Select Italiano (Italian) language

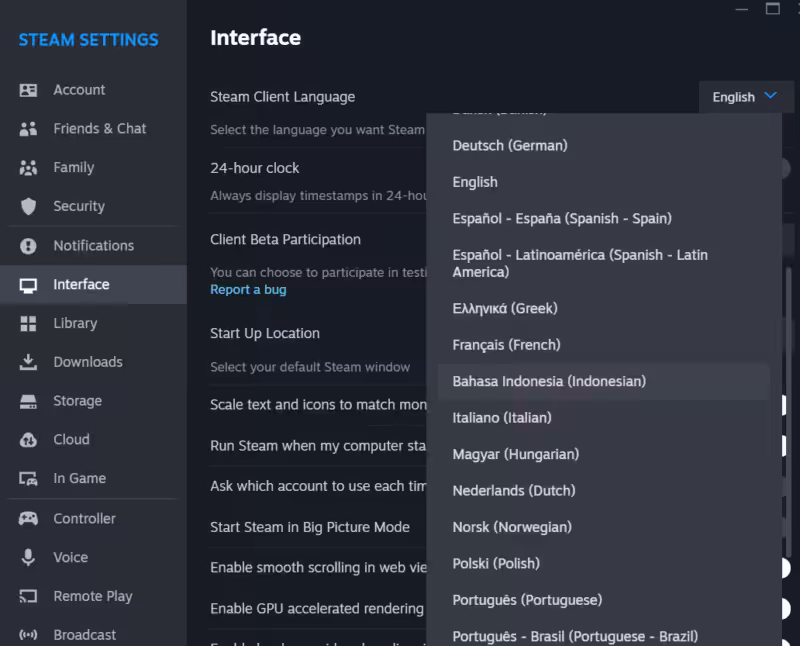(604, 418)
